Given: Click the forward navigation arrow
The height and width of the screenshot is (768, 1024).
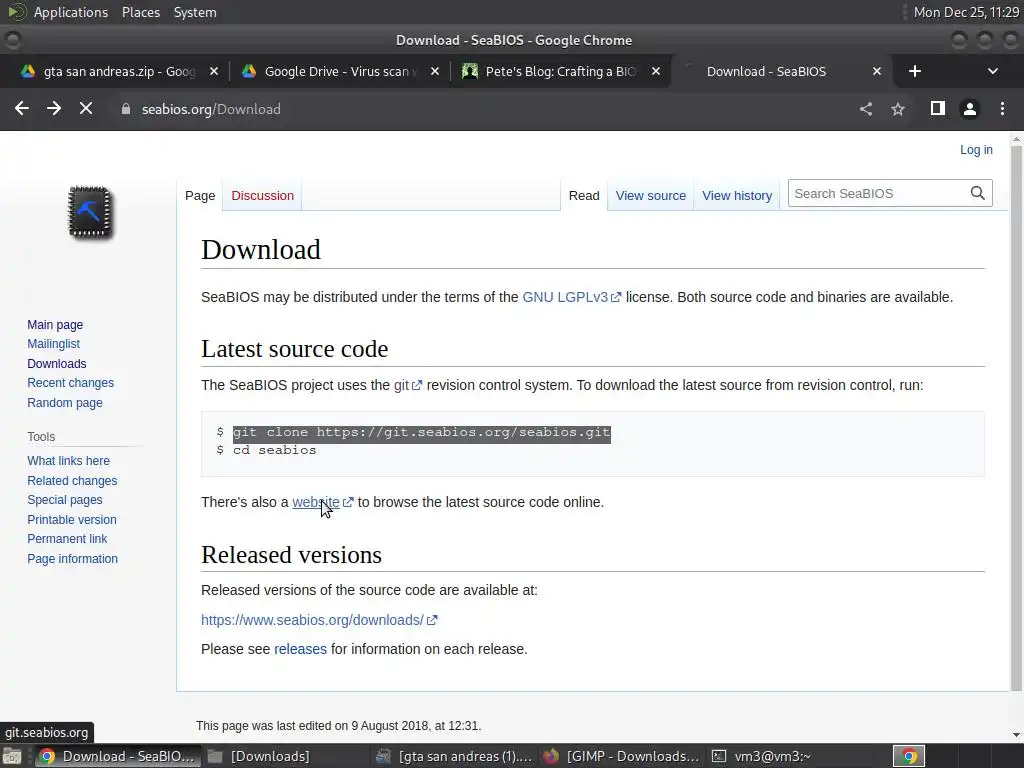Looking at the screenshot, I should point(54,109).
